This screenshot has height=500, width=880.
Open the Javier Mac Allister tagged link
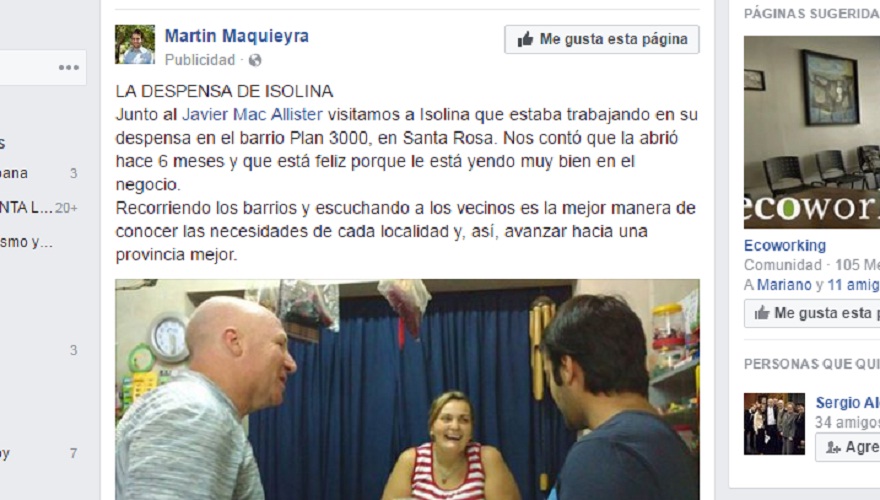point(253,114)
